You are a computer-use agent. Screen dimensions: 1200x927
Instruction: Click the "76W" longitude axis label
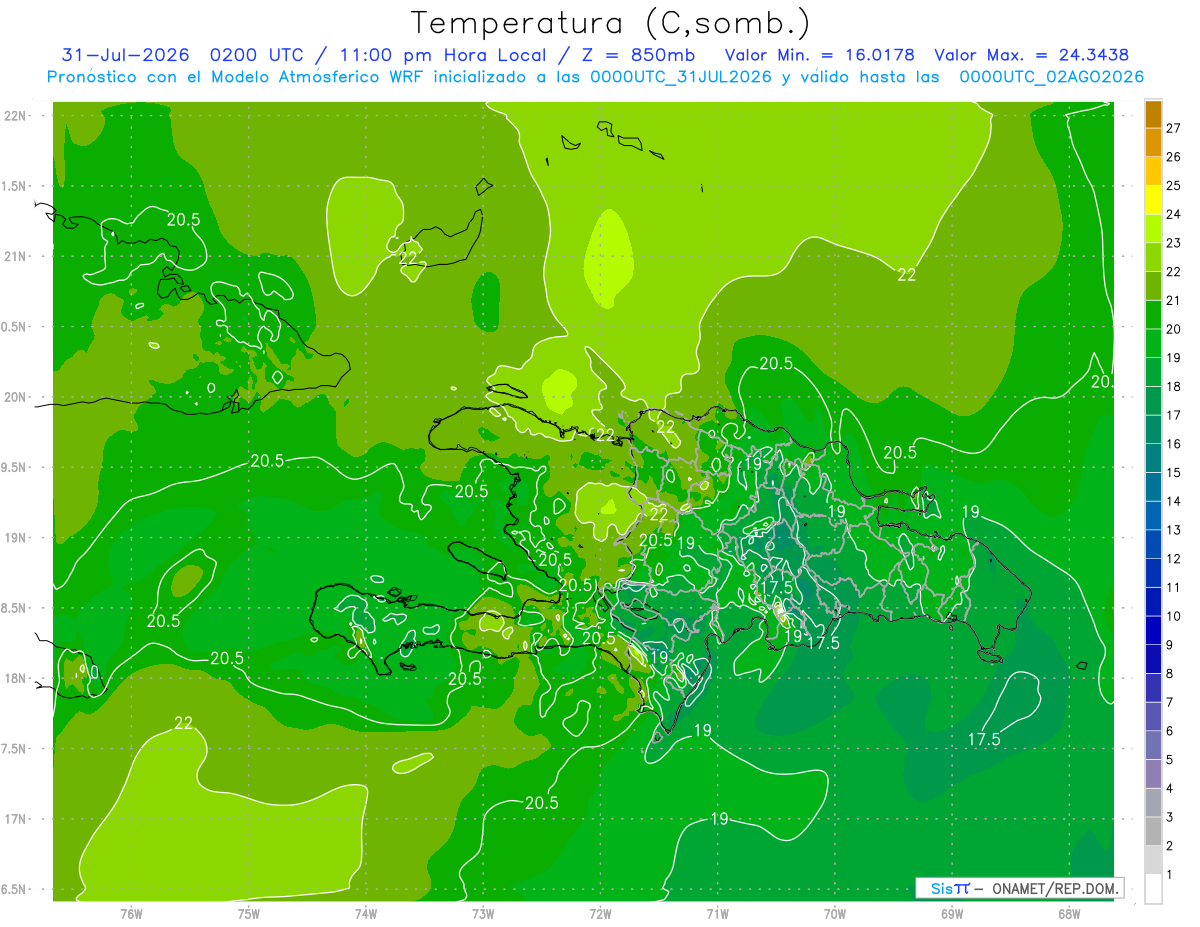pyautogui.click(x=131, y=913)
